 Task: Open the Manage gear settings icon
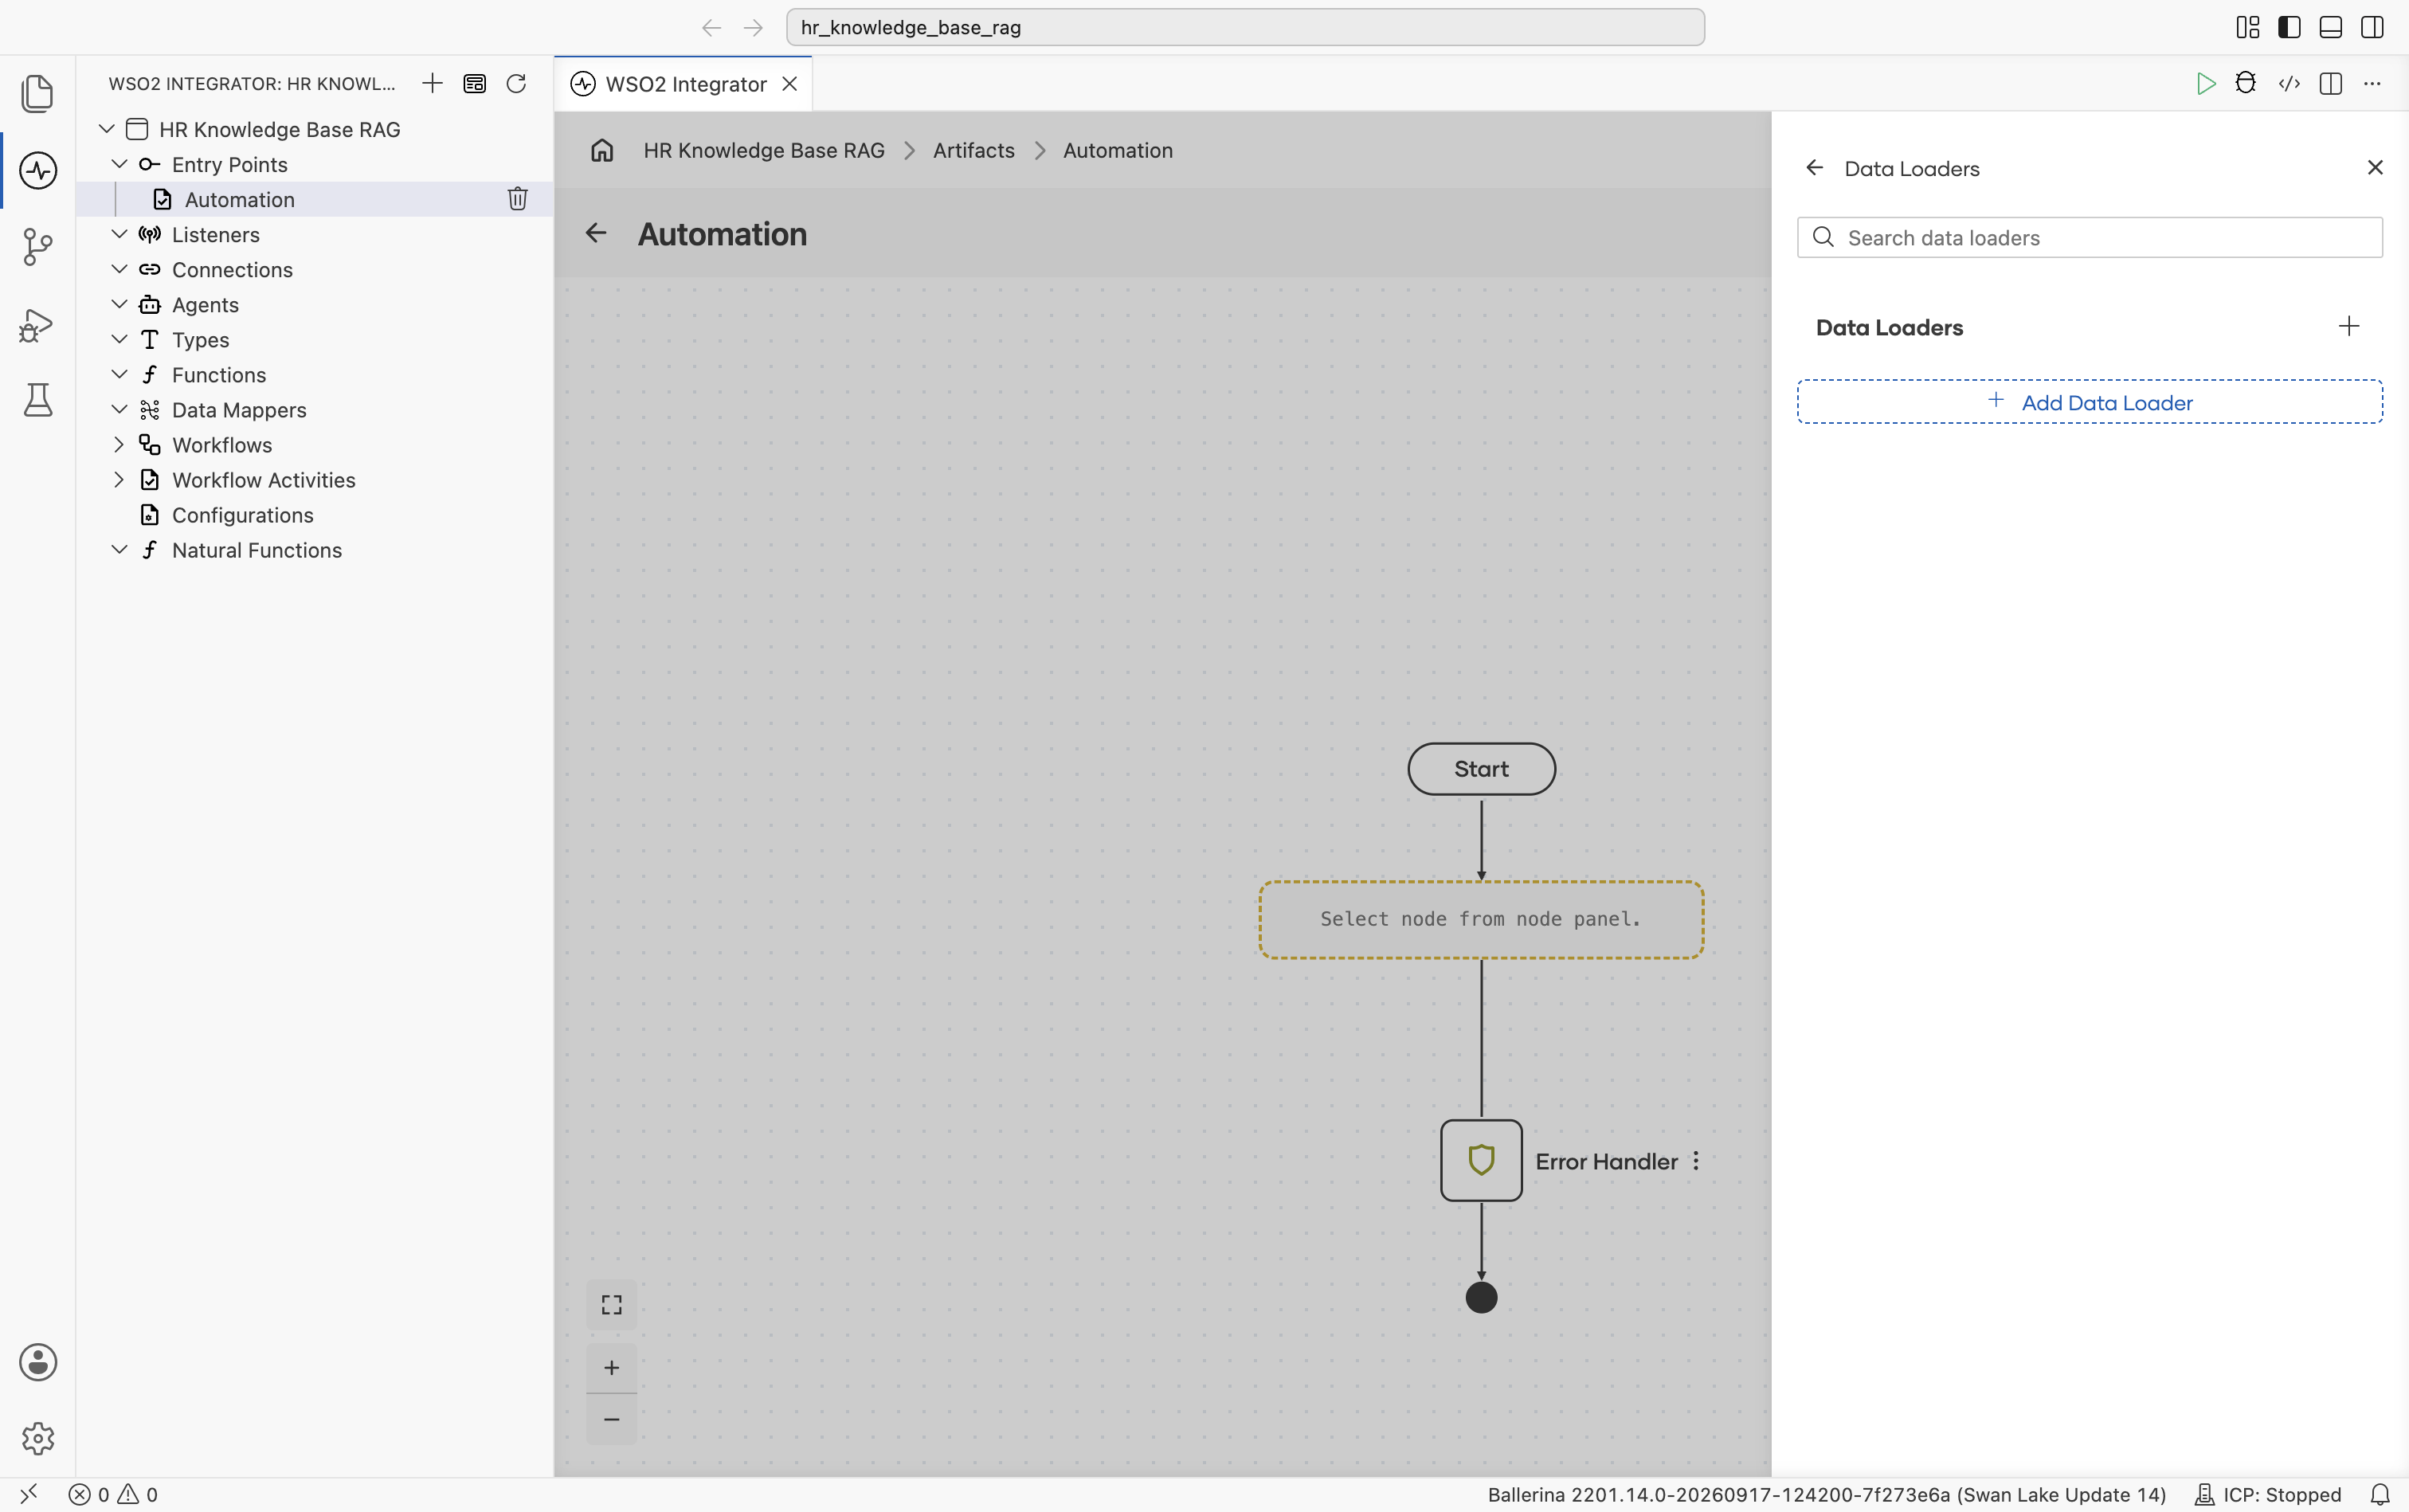click(x=38, y=1439)
